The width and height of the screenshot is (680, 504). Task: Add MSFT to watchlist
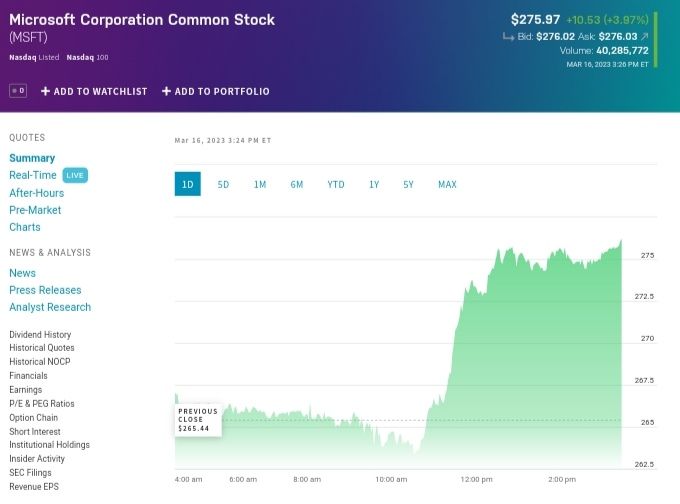pyautogui.click(x=94, y=92)
